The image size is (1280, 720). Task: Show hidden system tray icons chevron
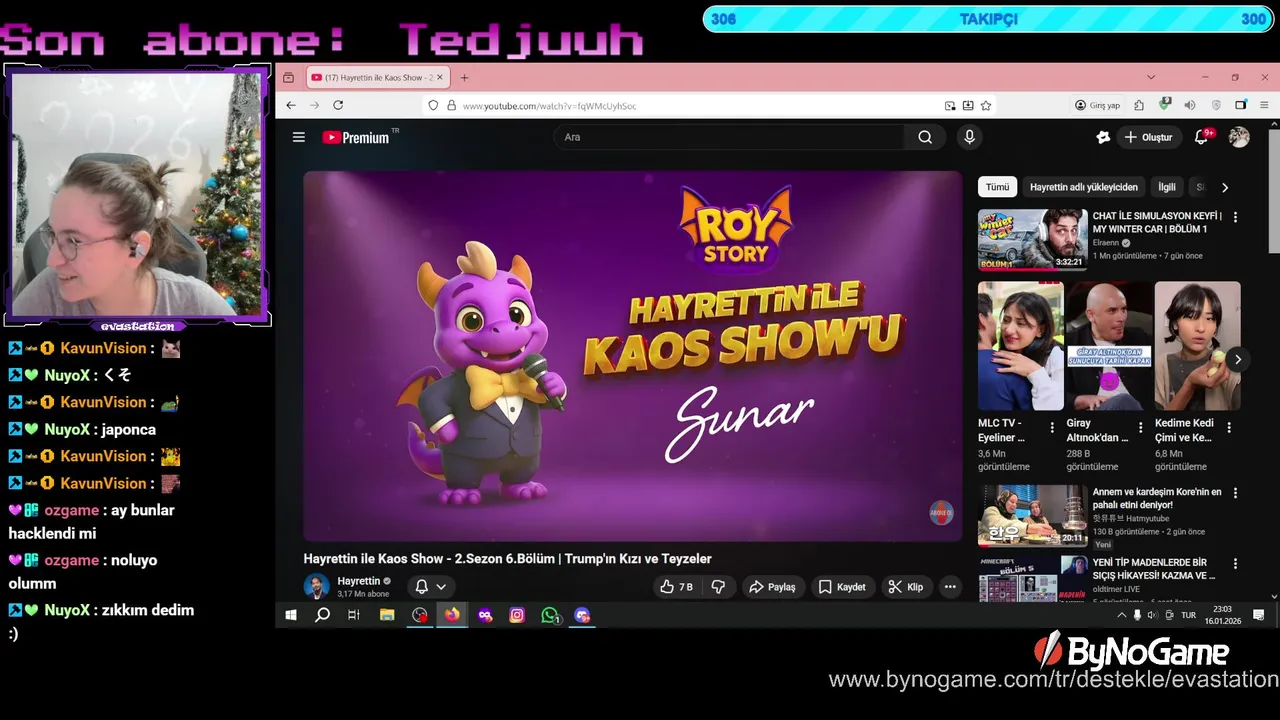click(x=1121, y=615)
